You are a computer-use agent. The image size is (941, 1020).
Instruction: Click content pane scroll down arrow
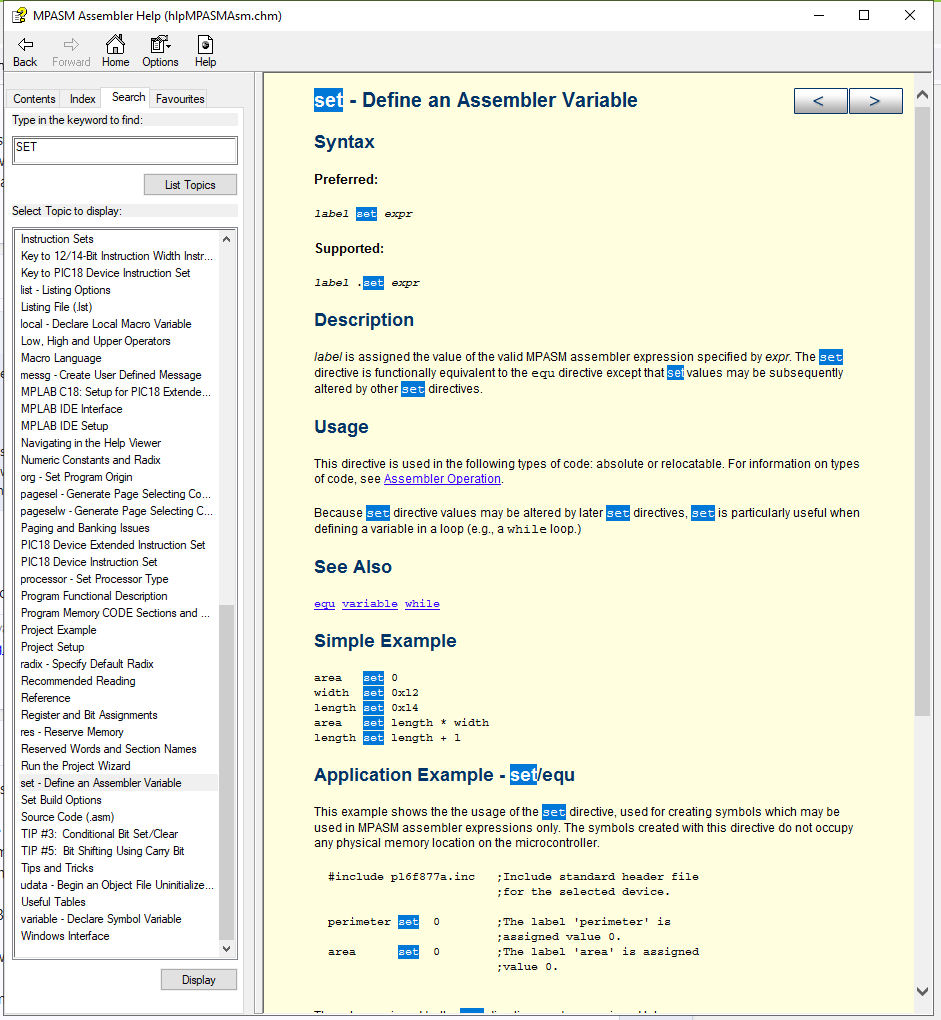(x=922, y=991)
